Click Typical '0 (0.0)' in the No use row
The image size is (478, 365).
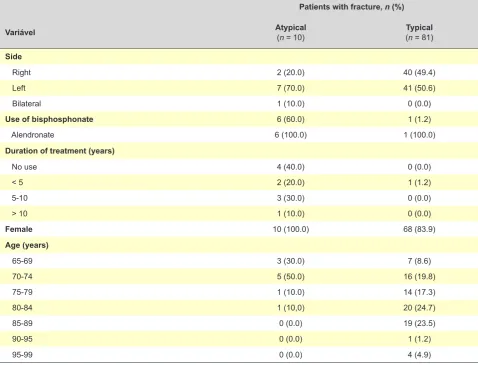point(419,167)
